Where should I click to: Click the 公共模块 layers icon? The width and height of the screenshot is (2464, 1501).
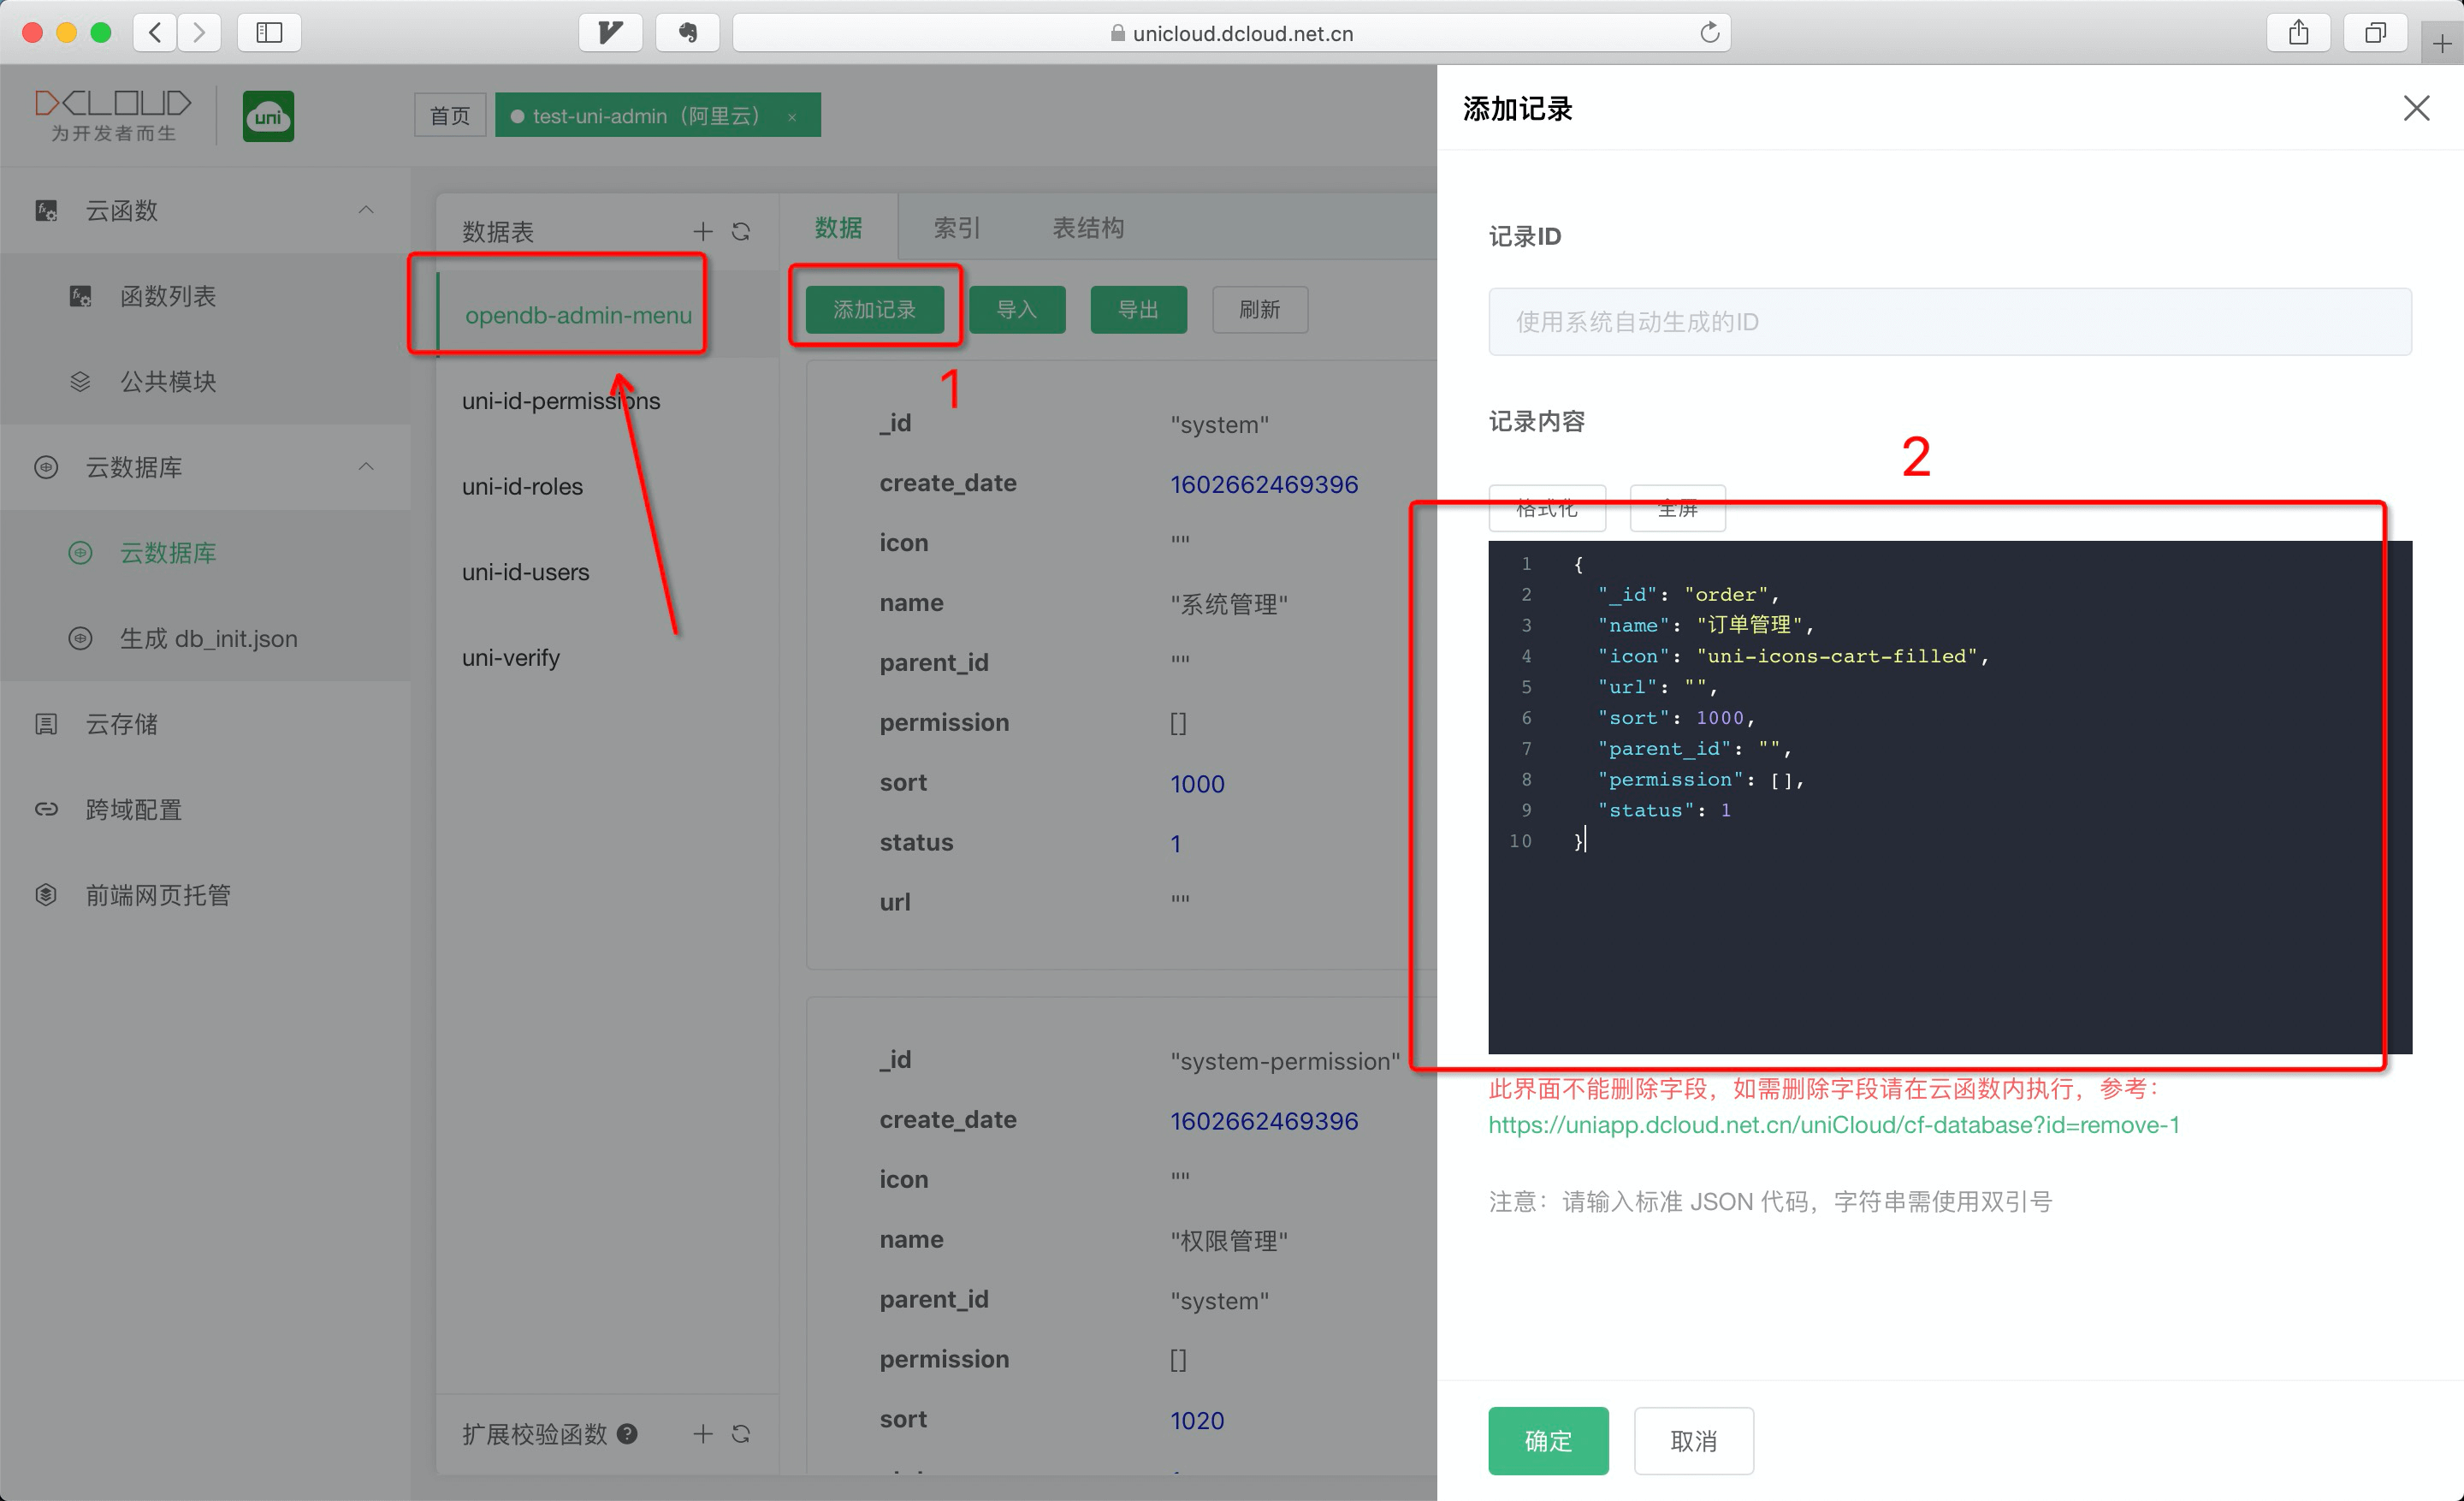coord(80,381)
